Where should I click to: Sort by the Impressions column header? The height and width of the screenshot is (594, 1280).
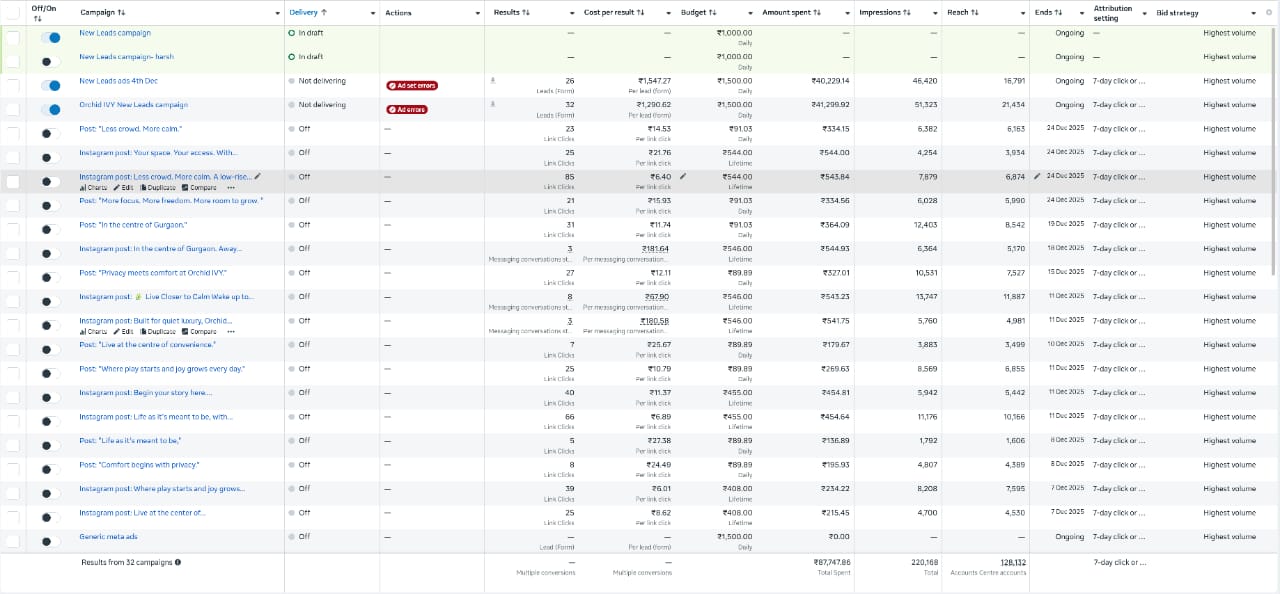pyautogui.click(x=885, y=13)
